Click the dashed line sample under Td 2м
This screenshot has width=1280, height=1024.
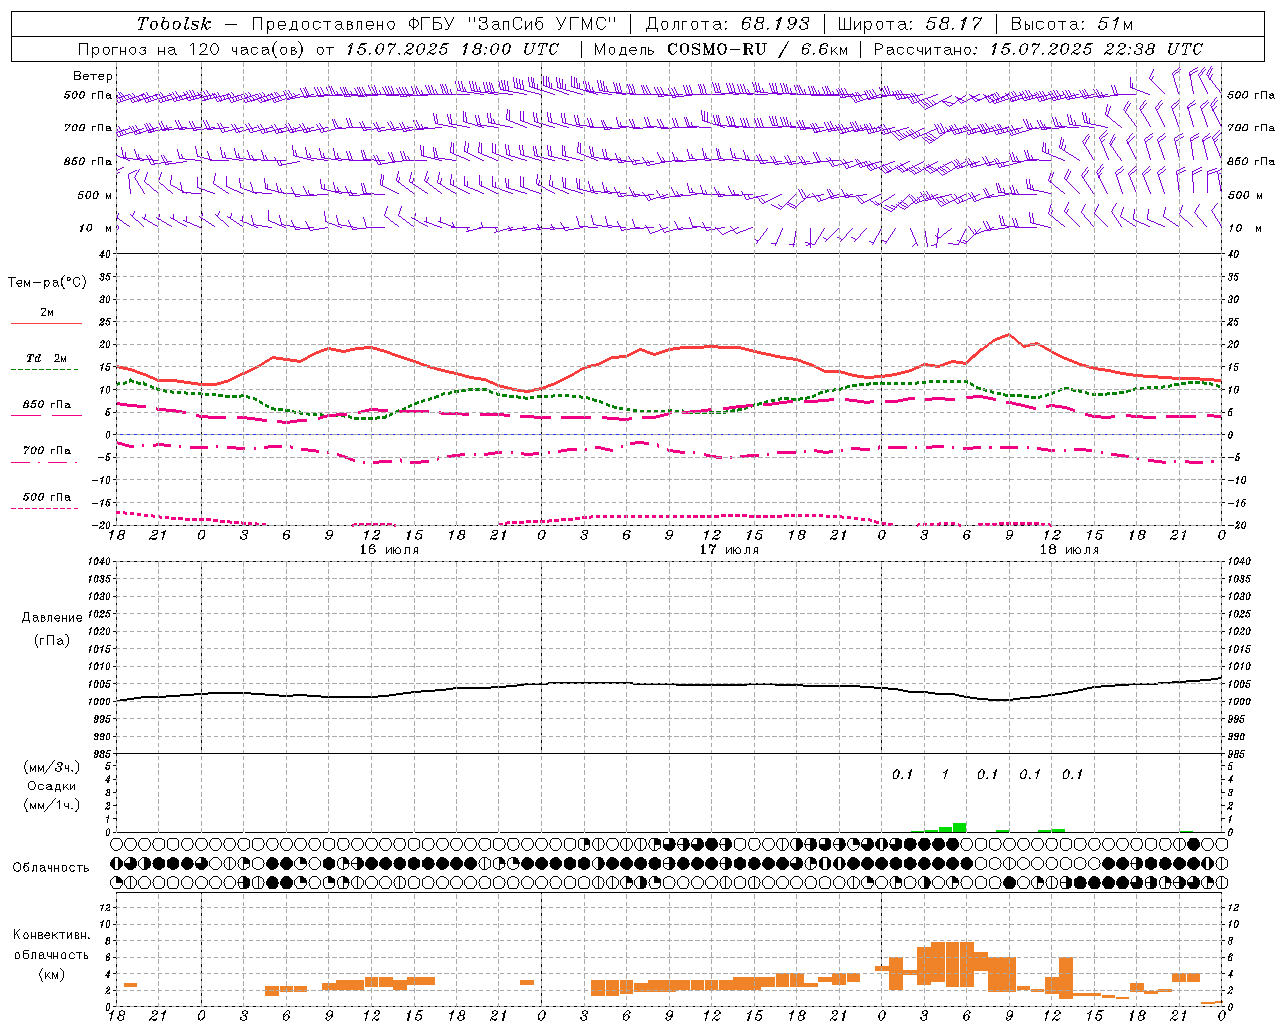[x=44, y=370]
